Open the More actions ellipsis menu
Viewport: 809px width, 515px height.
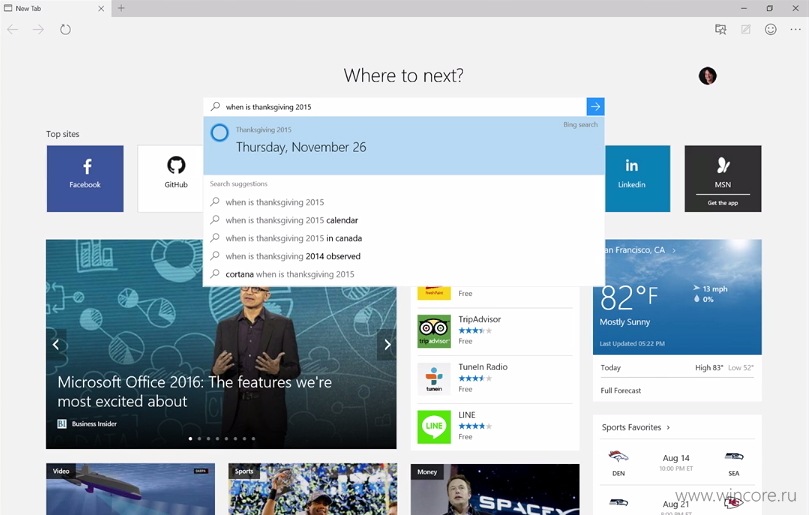tap(796, 29)
